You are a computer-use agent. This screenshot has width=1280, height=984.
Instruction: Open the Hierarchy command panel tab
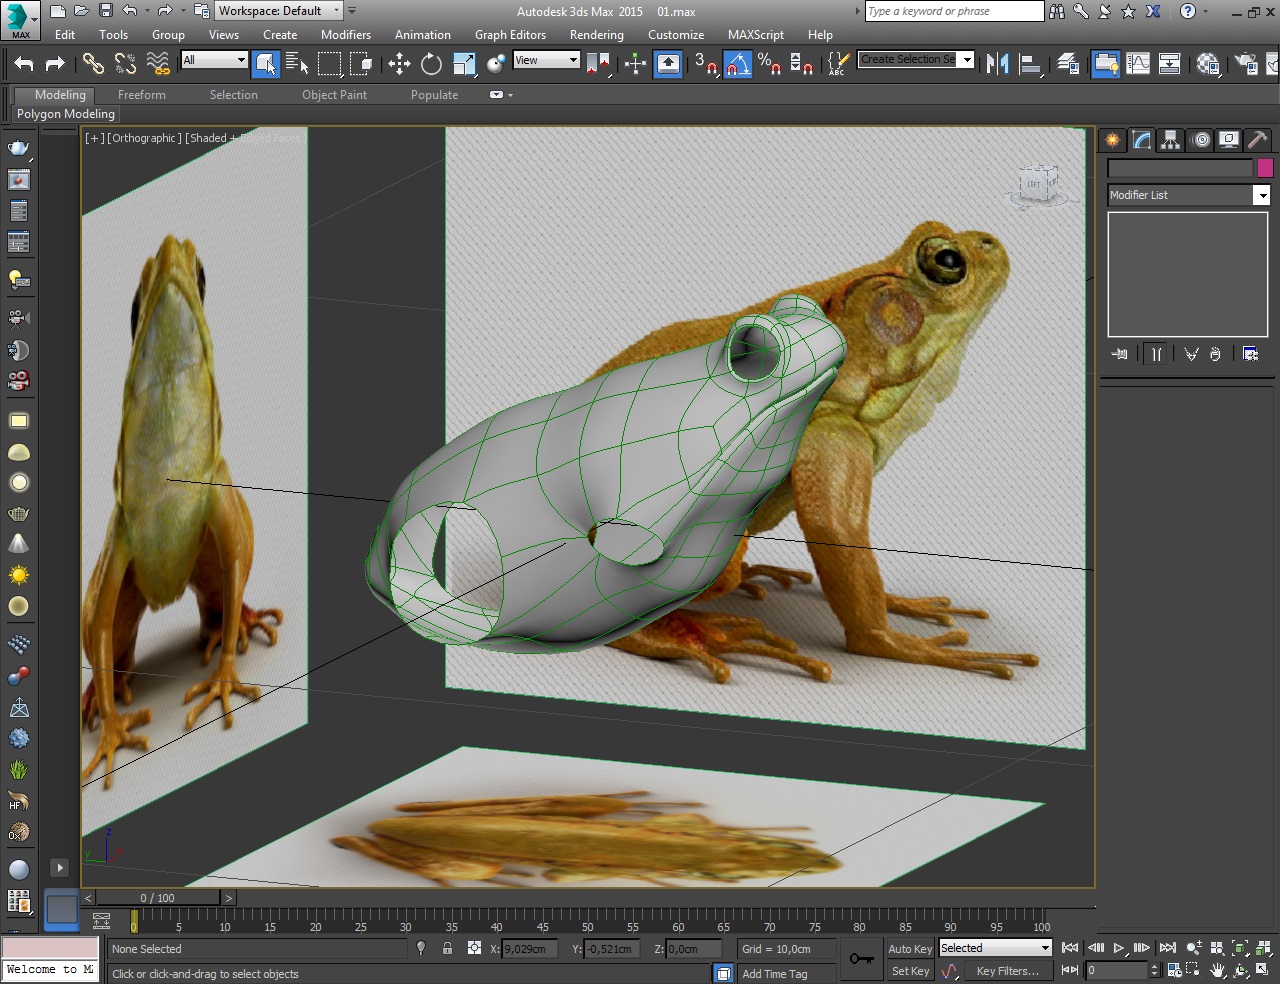pos(1170,140)
